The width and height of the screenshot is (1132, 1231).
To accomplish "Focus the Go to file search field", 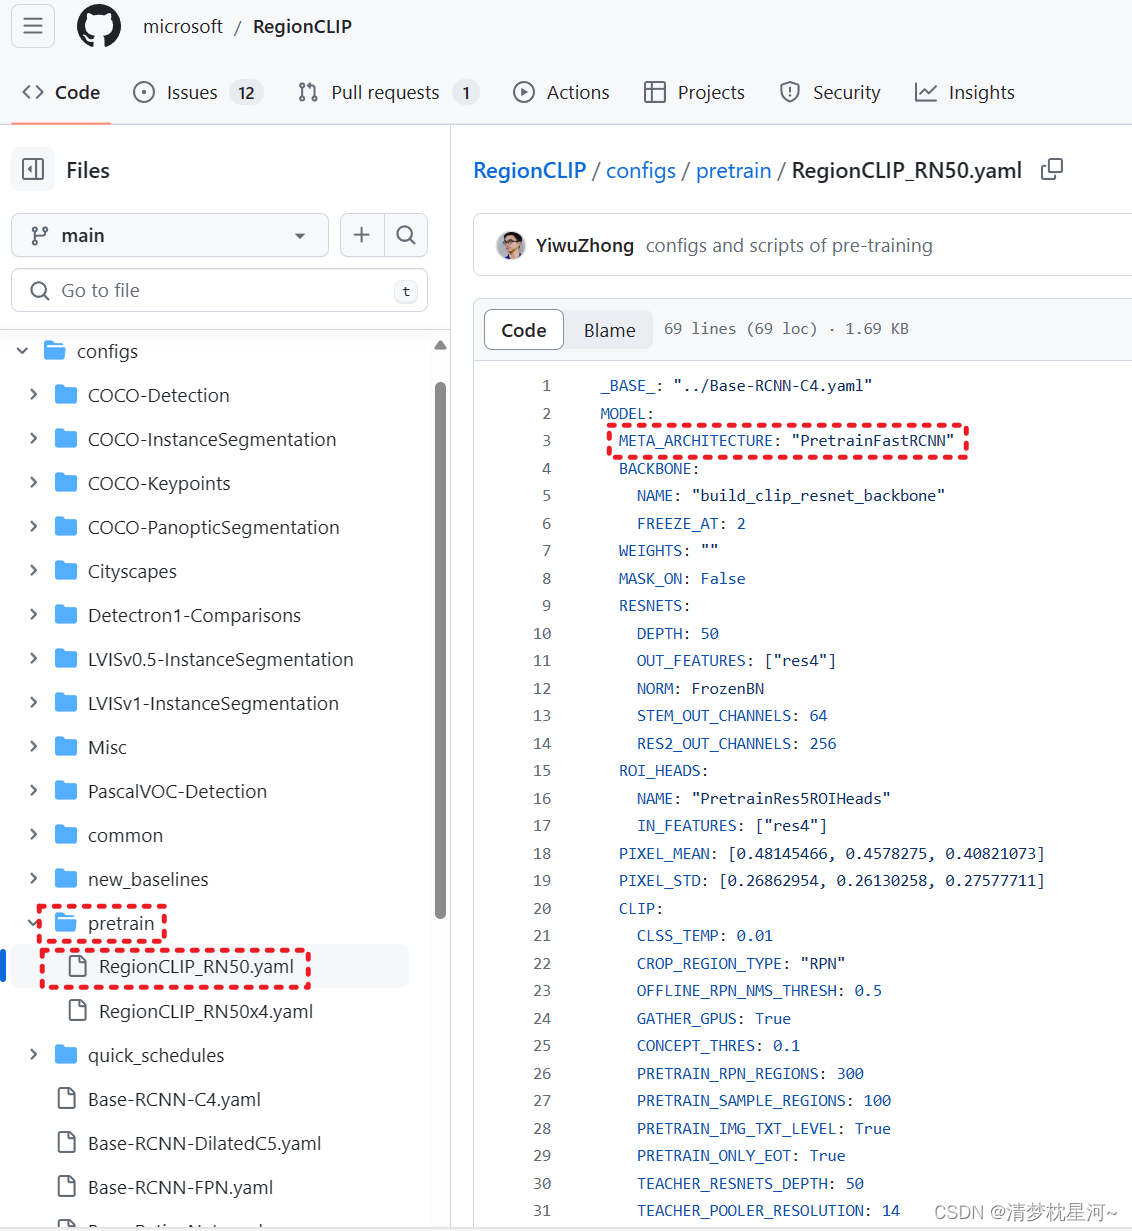I will pyautogui.click(x=219, y=290).
